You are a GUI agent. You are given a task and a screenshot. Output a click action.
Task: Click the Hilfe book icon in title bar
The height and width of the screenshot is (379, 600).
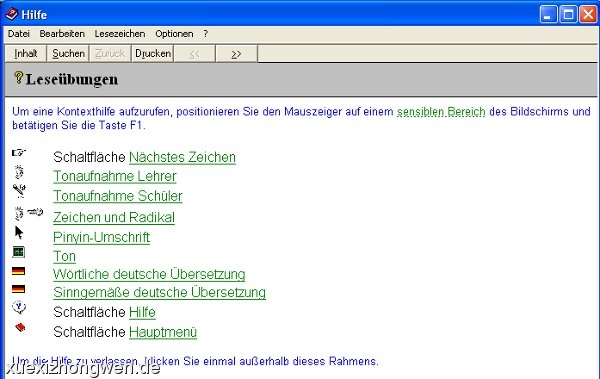point(11,14)
